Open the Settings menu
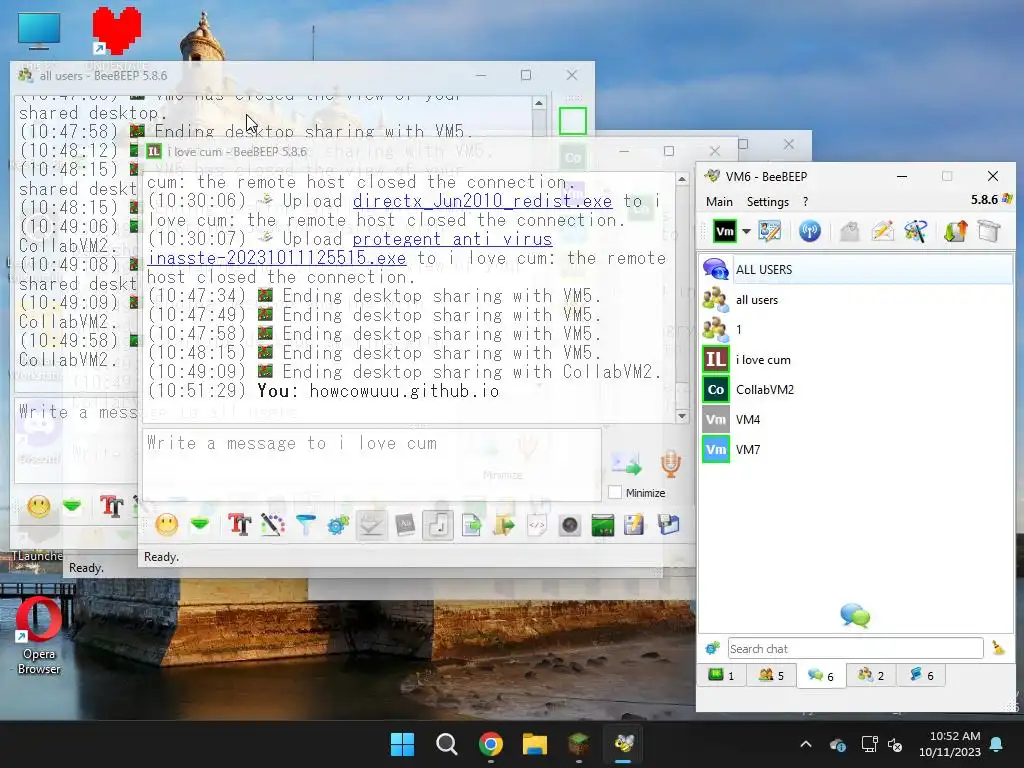This screenshot has width=1024, height=768. pyautogui.click(x=768, y=202)
